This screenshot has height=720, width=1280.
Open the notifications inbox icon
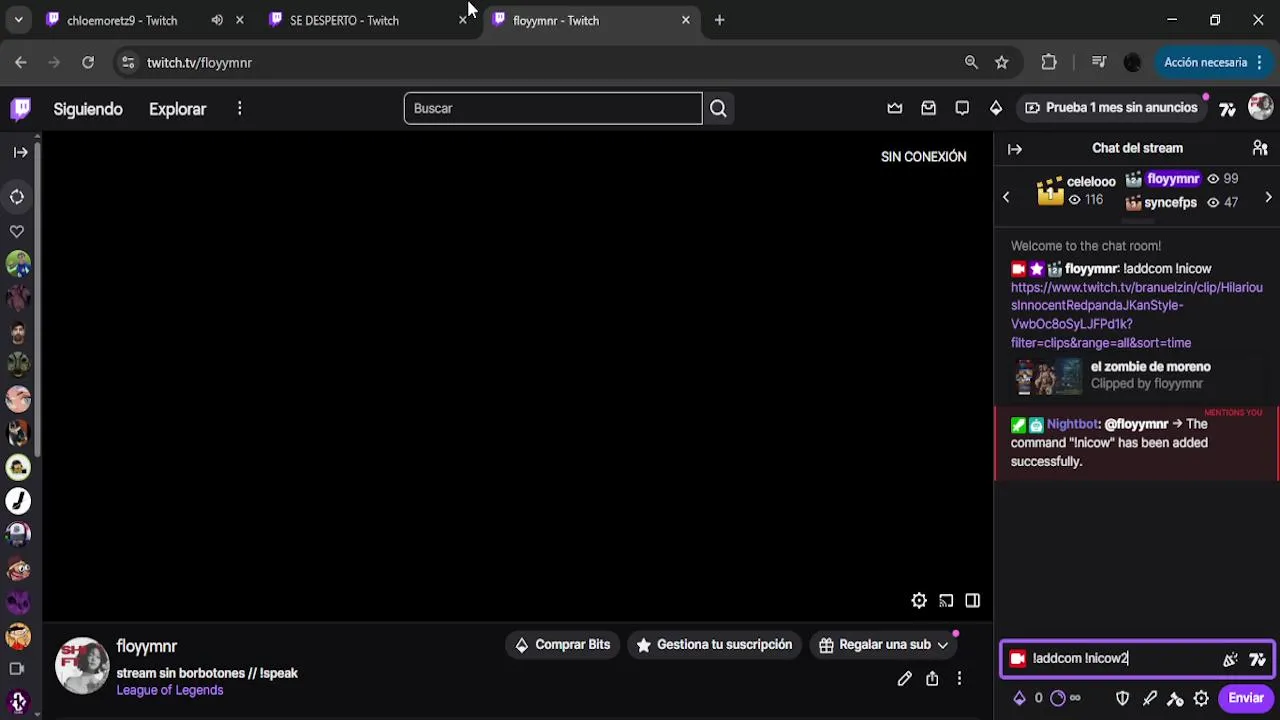(928, 108)
